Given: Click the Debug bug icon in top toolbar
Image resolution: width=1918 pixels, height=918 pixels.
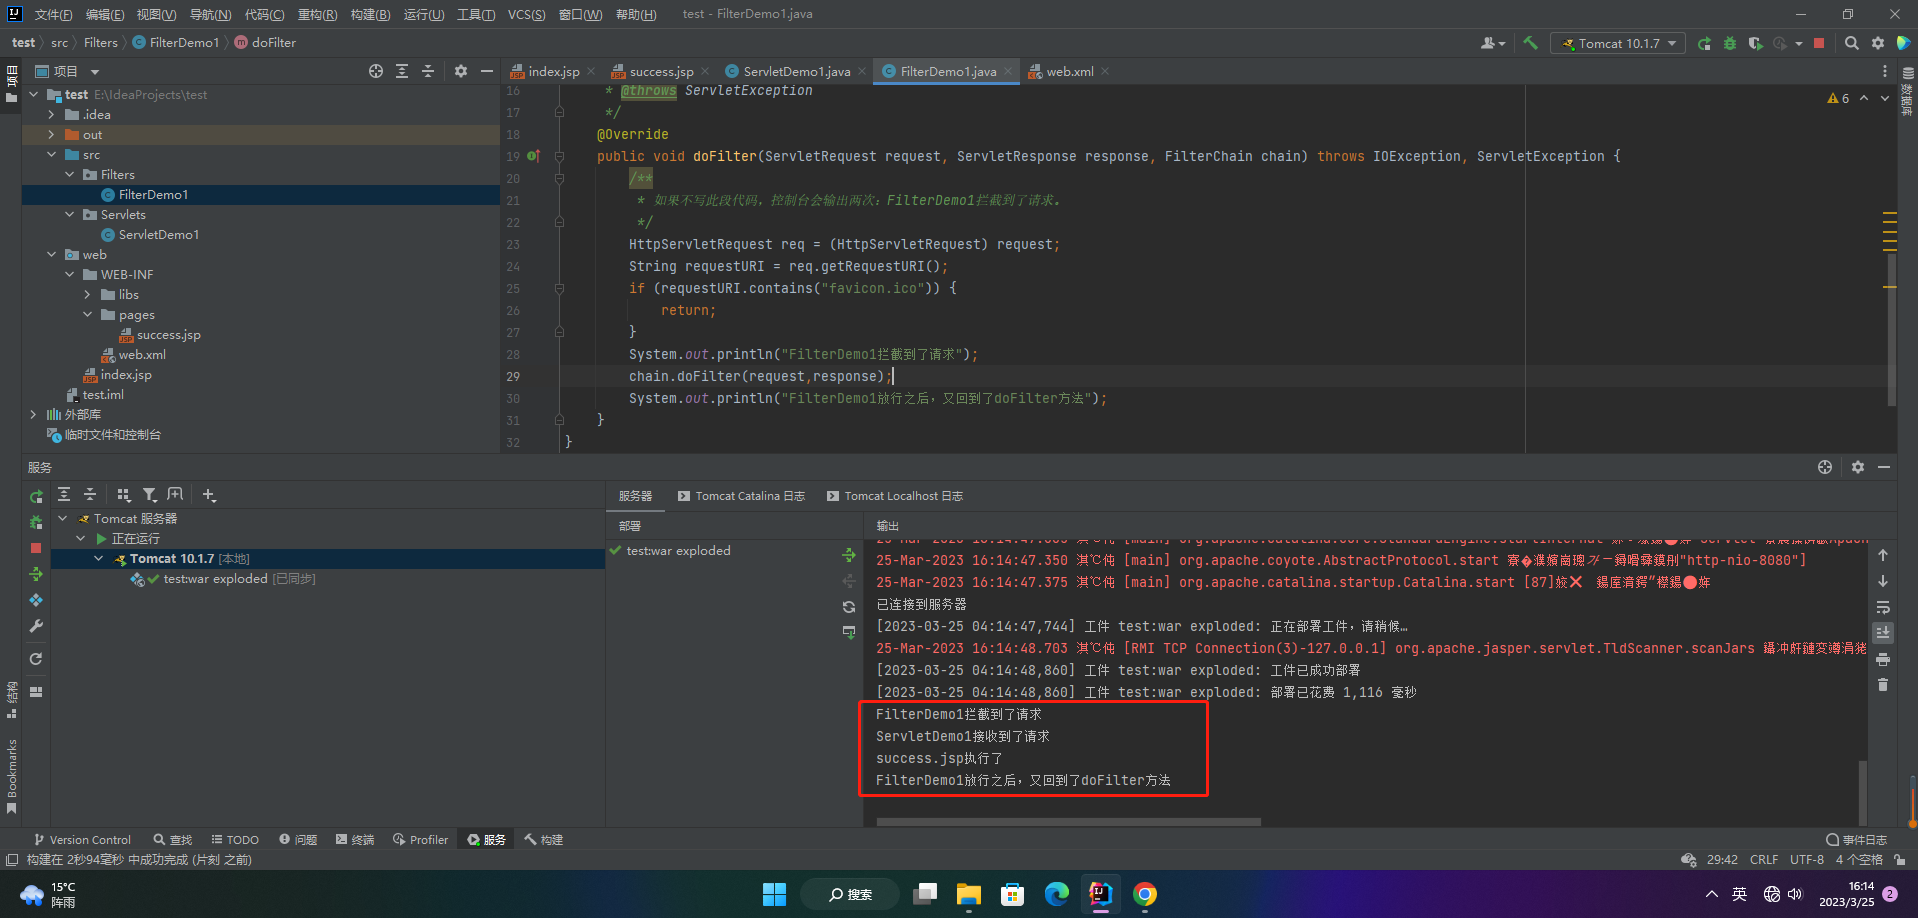Looking at the screenshot, I should 1730,43.
